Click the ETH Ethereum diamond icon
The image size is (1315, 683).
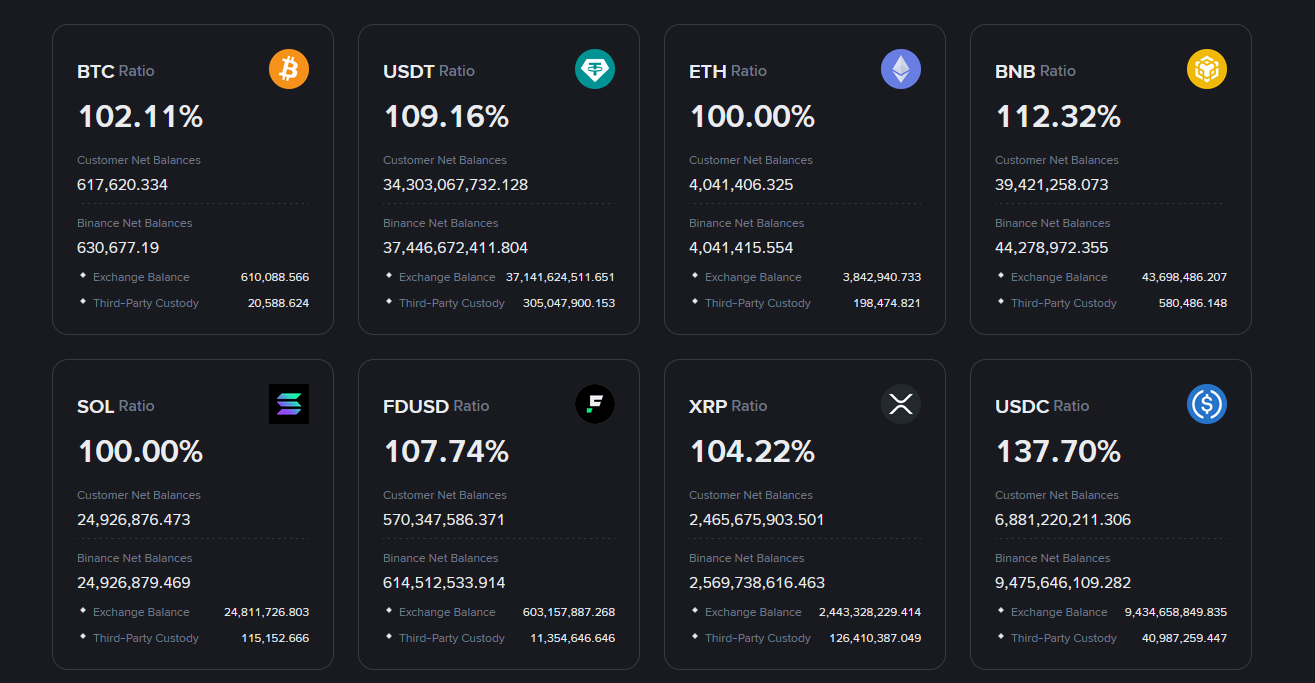click(901, 68)
